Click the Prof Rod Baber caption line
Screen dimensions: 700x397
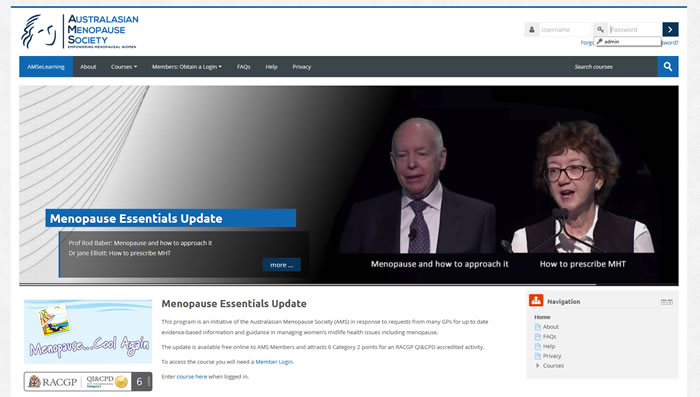click(x=140, y=243)
